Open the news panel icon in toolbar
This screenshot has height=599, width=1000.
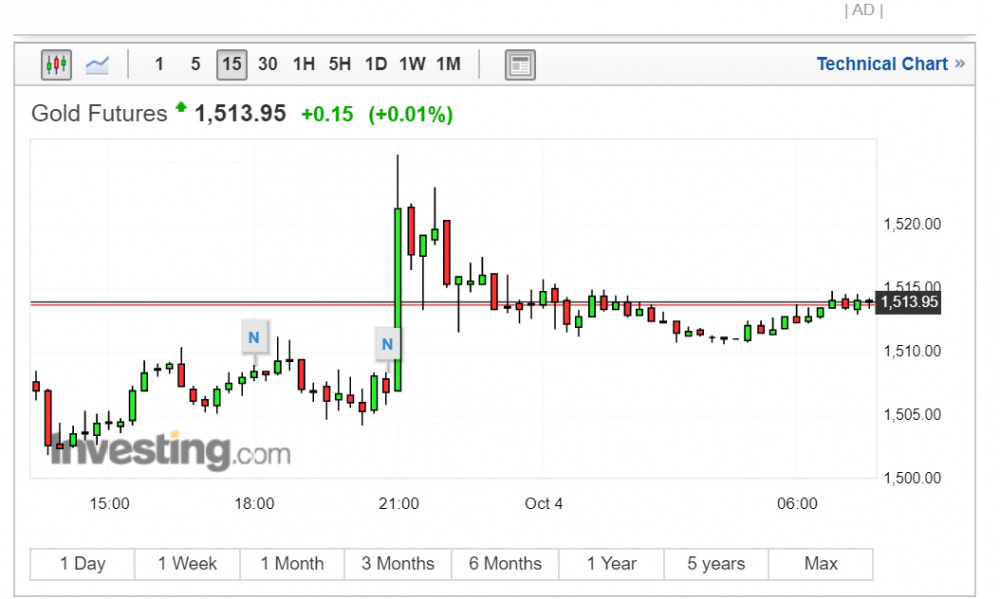pos(520,65)
